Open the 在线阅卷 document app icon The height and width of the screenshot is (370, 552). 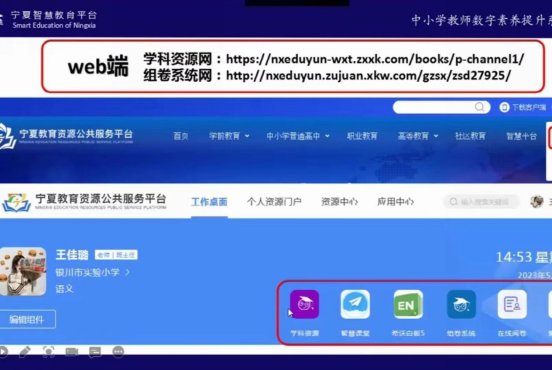coord(512,305)
